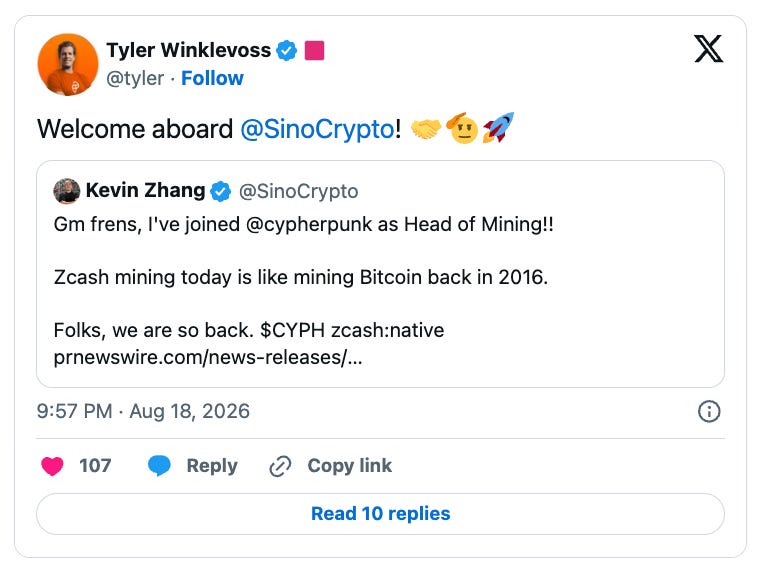Open the @SinoCrypto mention in tweet
The width and height of the screenshot is (764, 576).
pos(317,129)
